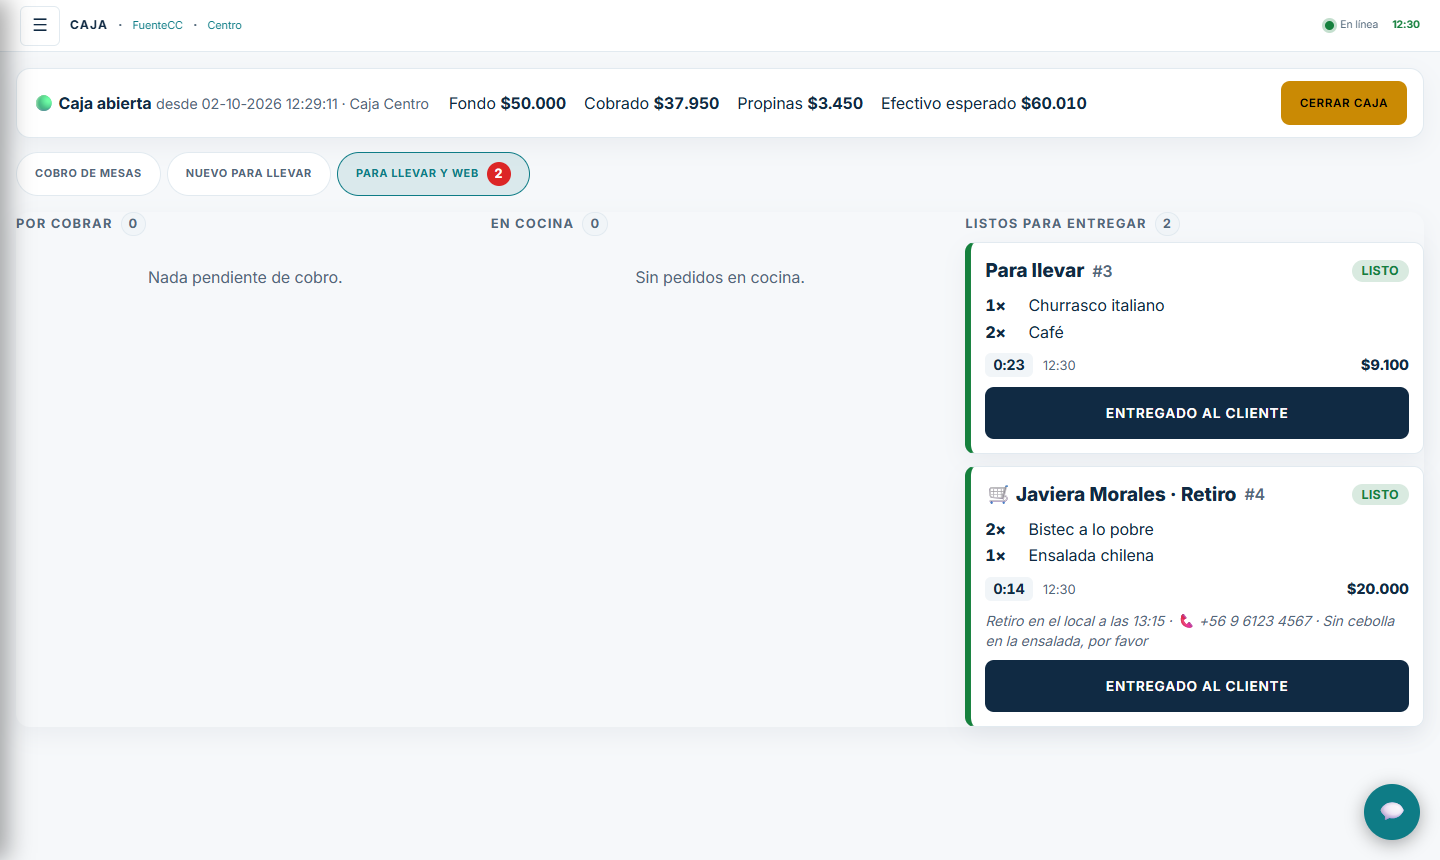Screen dimensions: 1440x860
Task: Mark order #3 as Entregado al Cliente
Action: pyautogui.click(x=1197, y=413)
